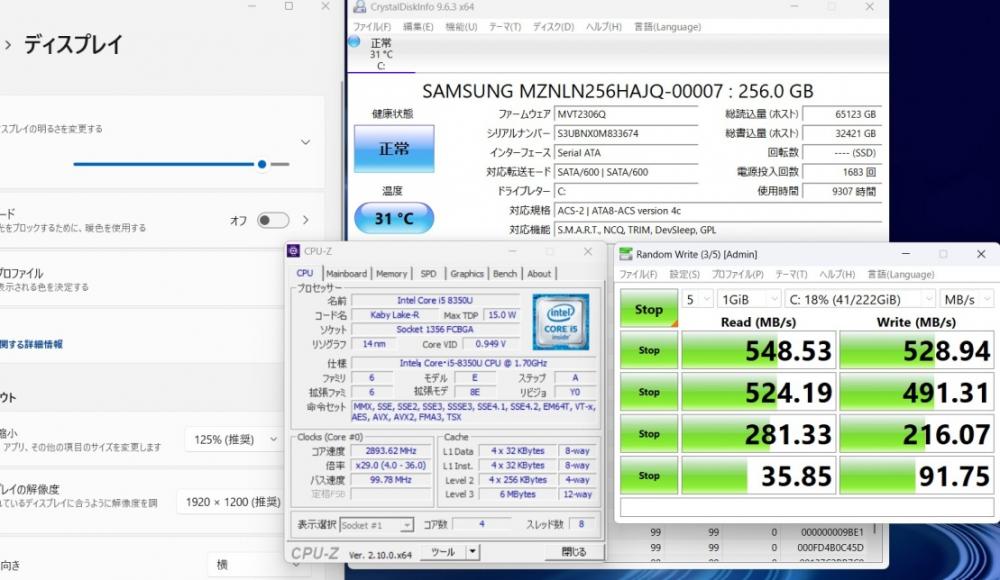The image size is (1000, 580).
Task: Click the CPU-Z app icon in title bar
Action: tap(293, 251)
